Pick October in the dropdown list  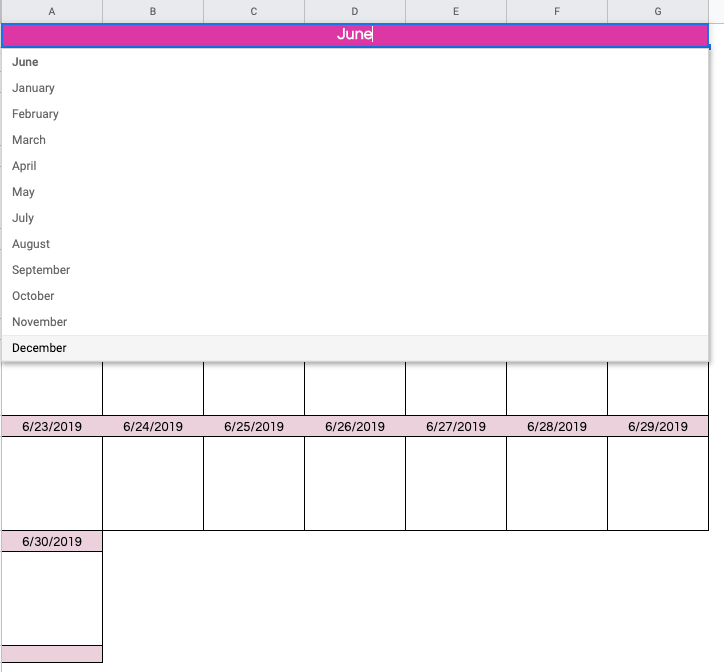(x=355, y=296)
